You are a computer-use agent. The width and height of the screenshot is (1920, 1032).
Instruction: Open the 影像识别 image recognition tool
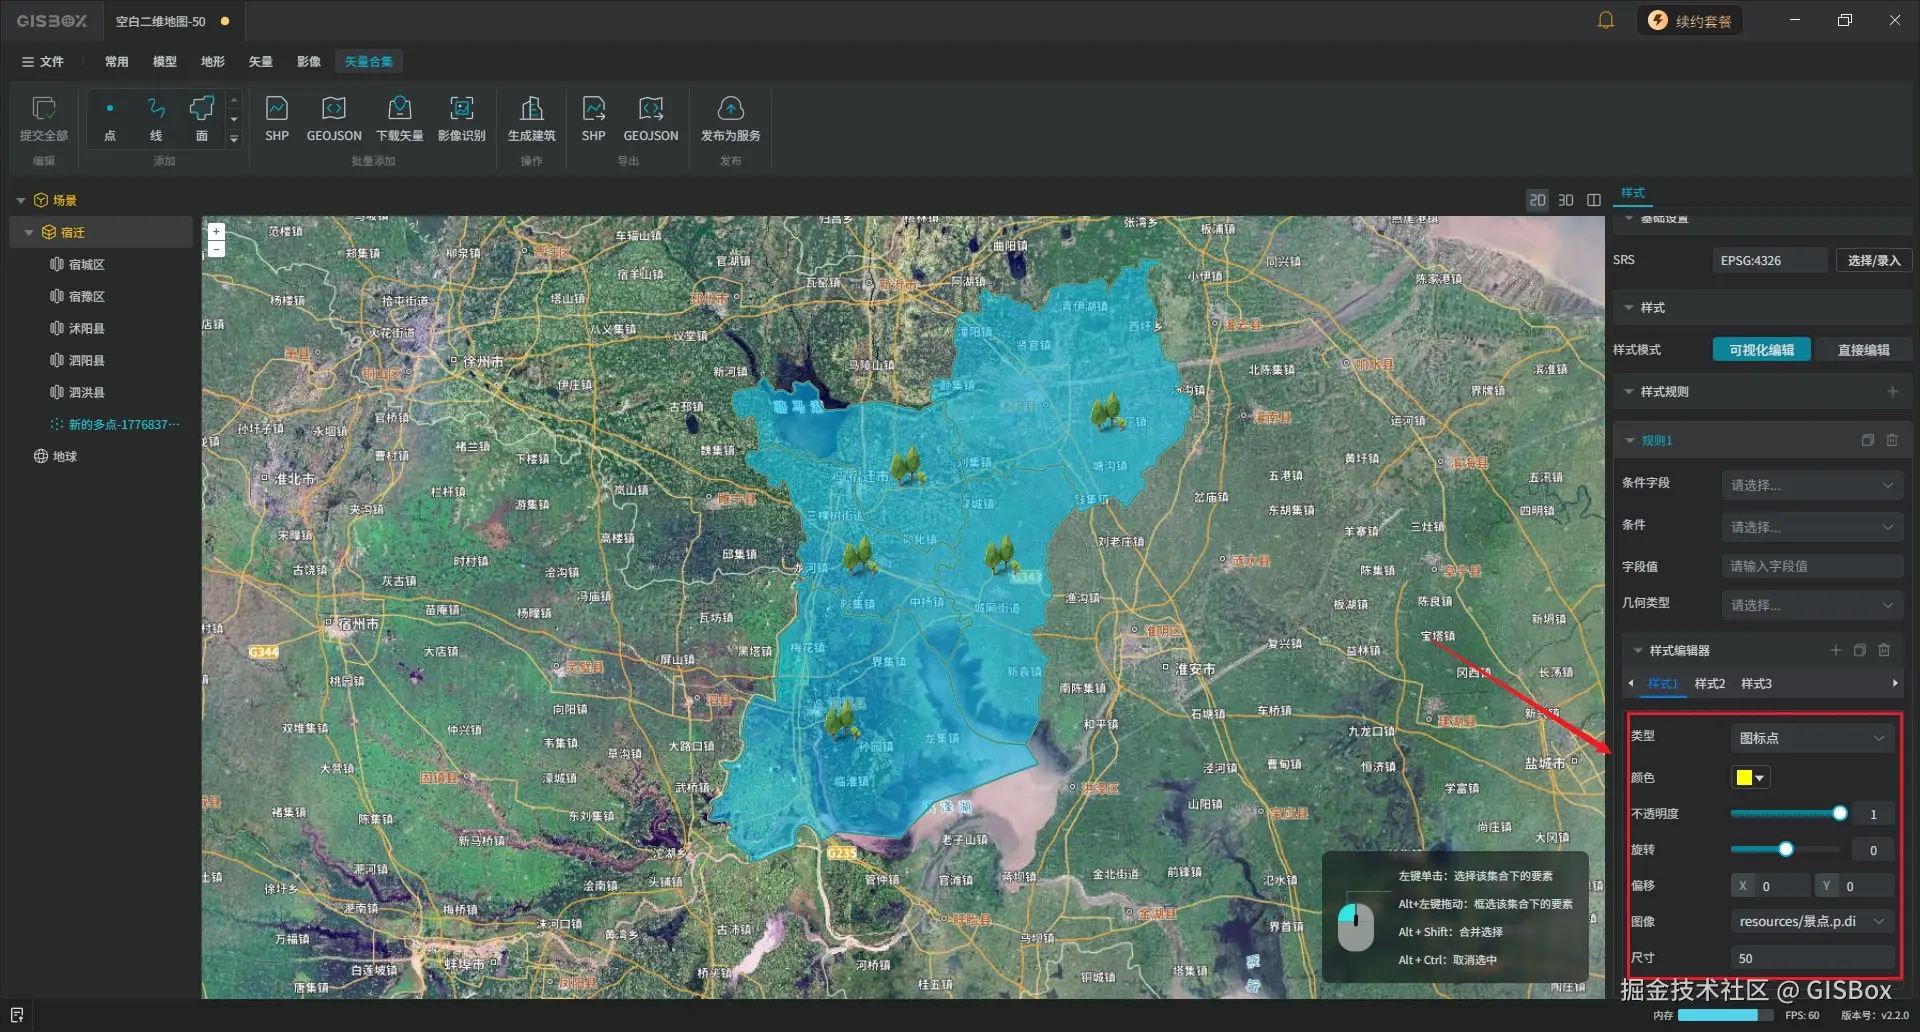[x=461, y=118]
